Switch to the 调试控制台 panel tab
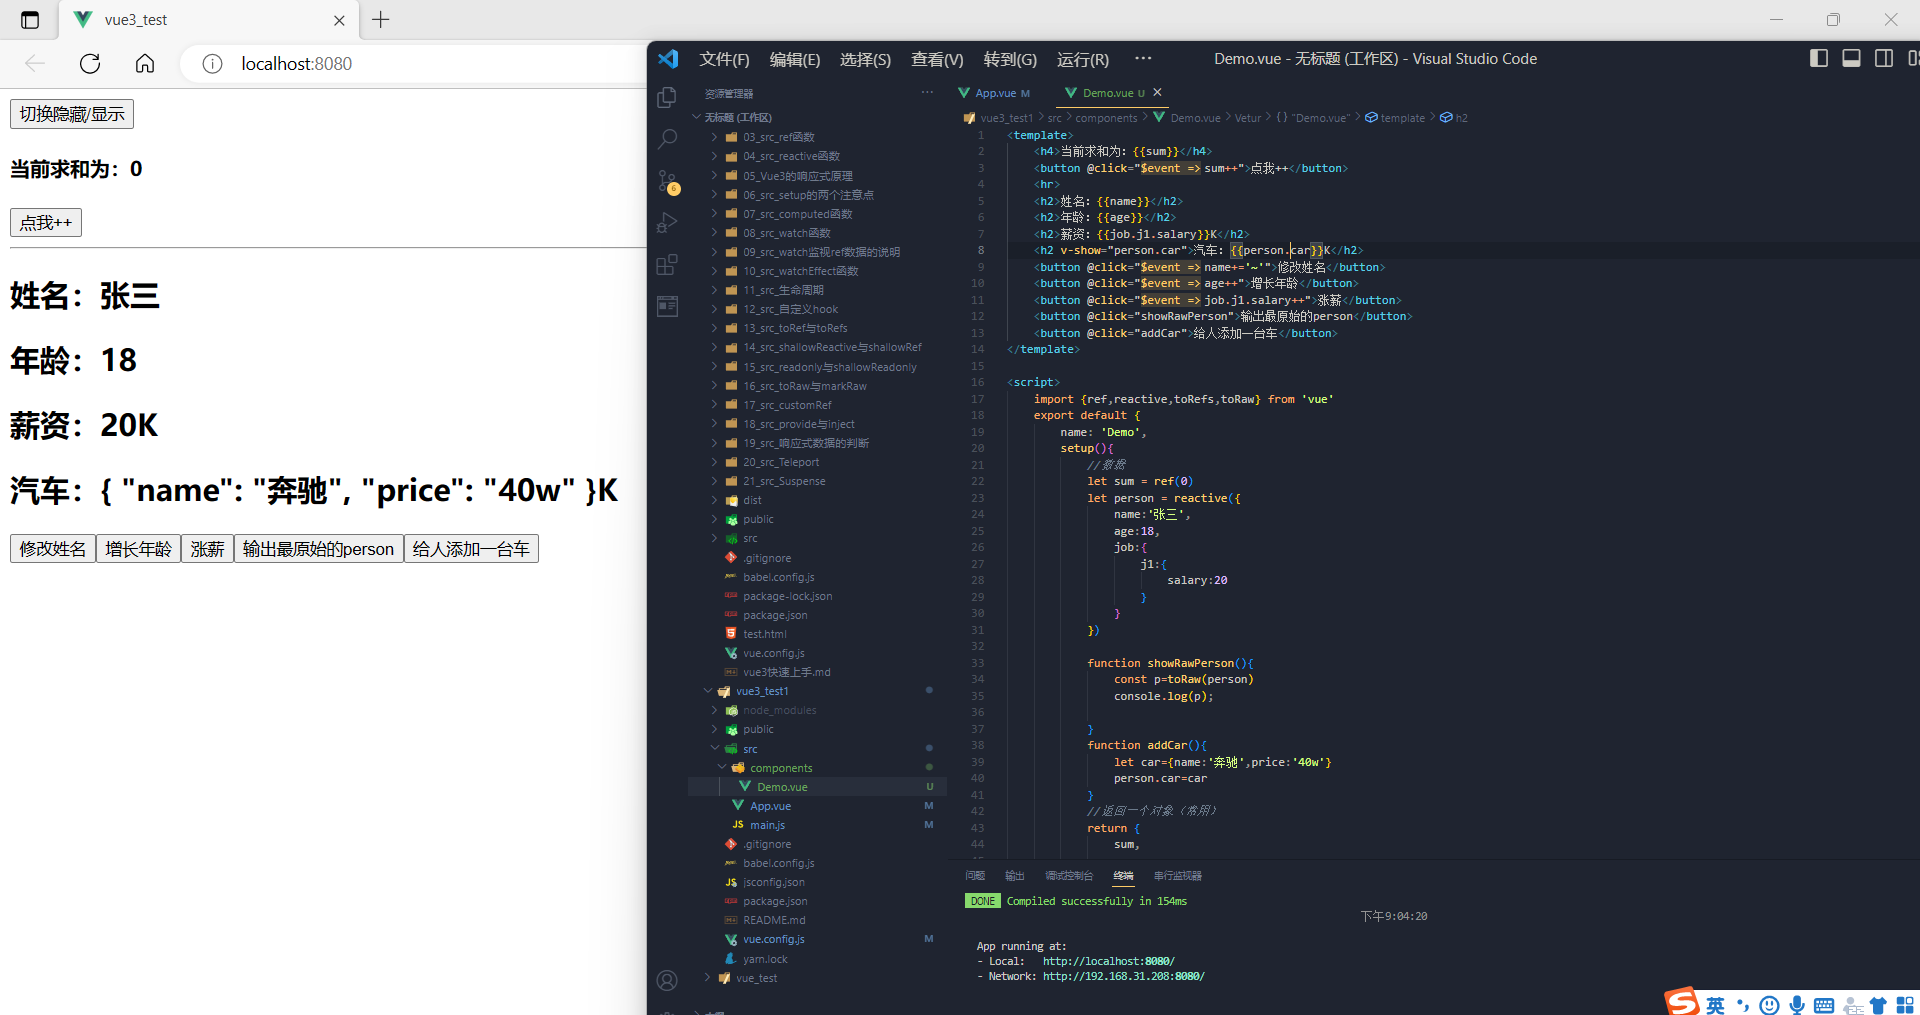The image size is (1920, 1015). pos(1069,875)
